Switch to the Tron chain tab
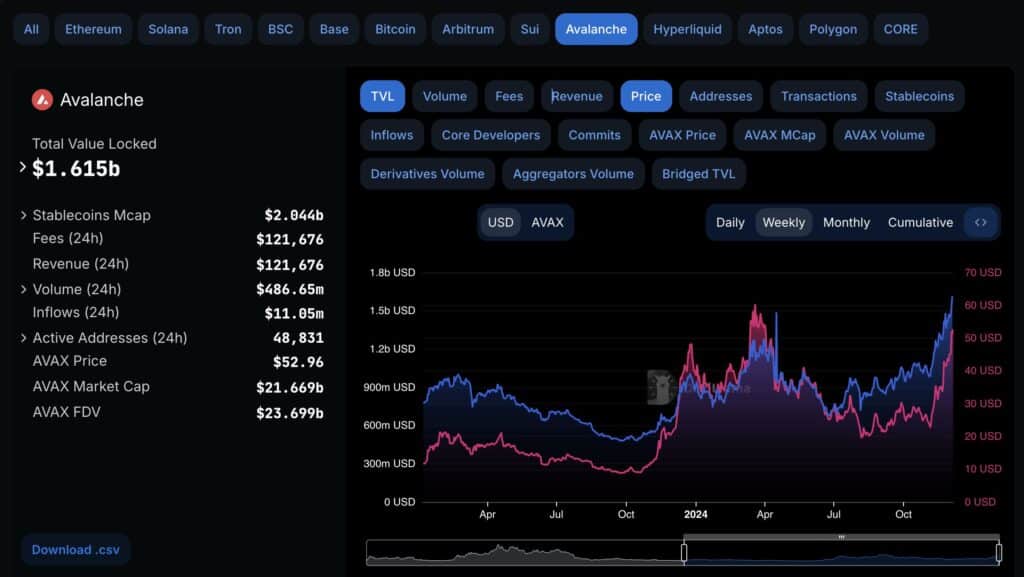 [228, 29]
